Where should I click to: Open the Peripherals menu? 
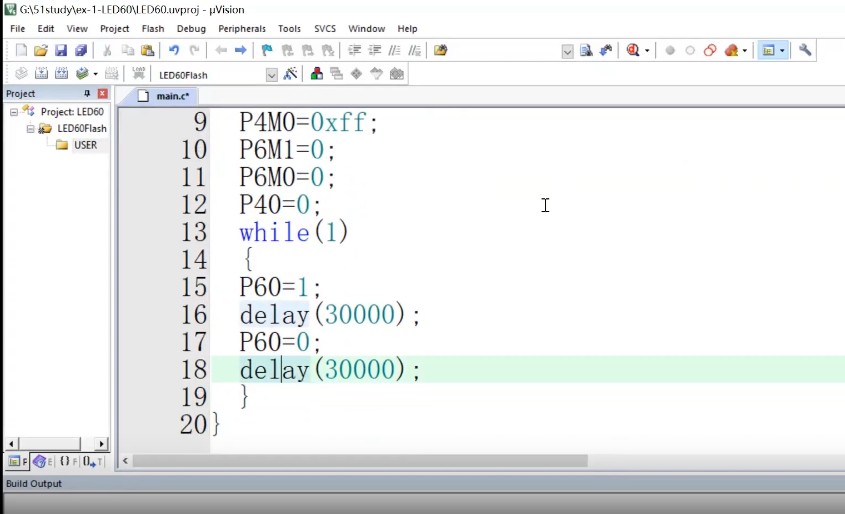click(242, 29)
